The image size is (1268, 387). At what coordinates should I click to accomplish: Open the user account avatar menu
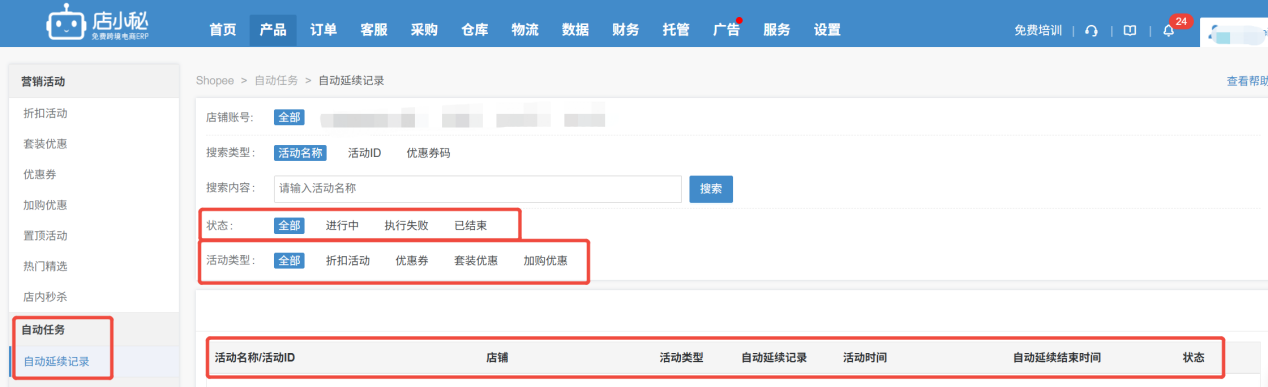click(1233, 34)
